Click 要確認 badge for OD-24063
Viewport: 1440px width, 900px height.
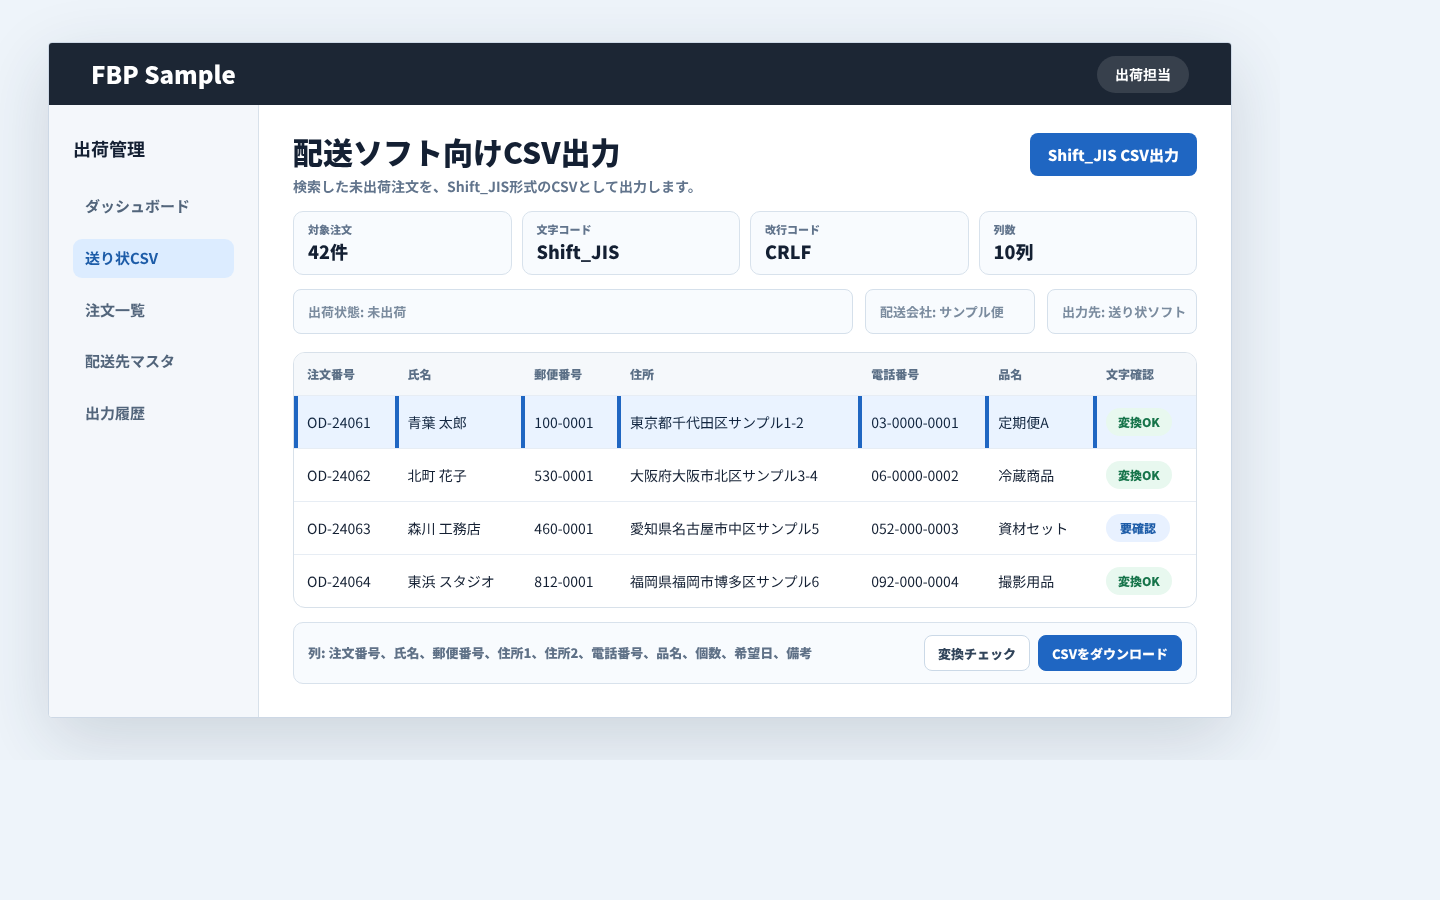(1138, 528)
